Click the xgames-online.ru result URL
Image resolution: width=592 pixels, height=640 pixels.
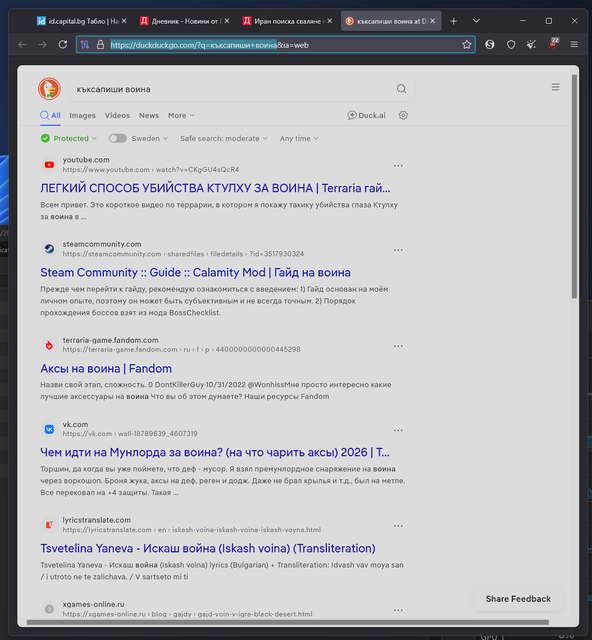(187, 614)
